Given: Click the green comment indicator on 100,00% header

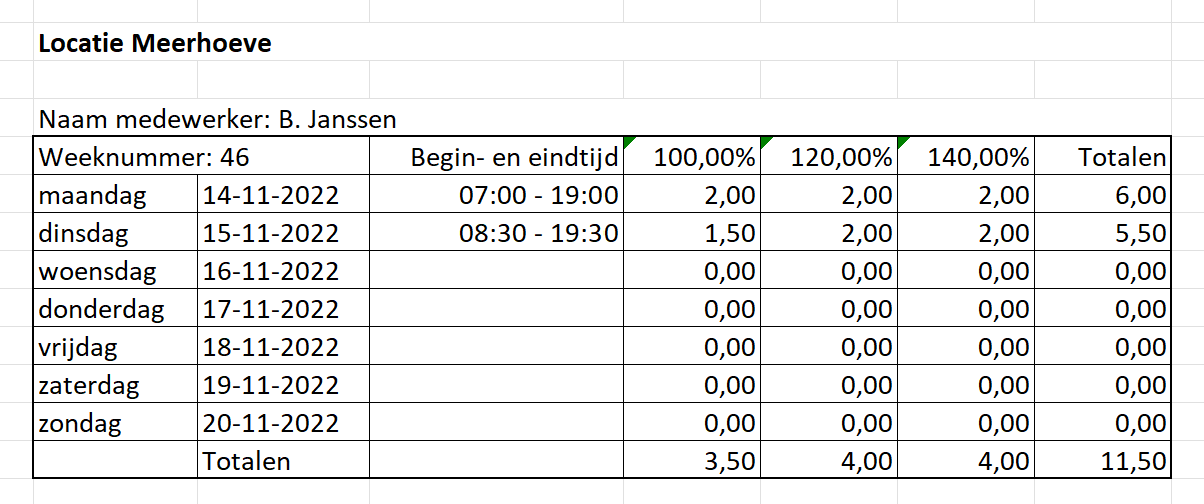Looking at the screenshot, I should pos(627,142).
